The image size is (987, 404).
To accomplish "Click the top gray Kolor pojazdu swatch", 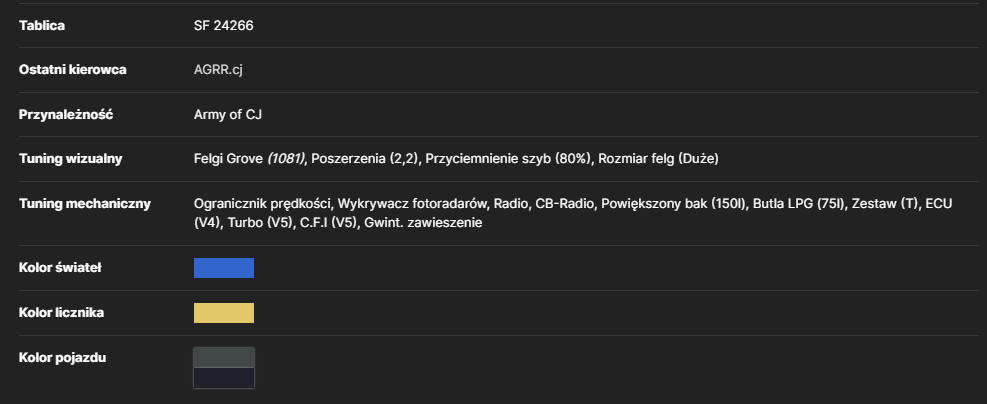I will pyautogui.click(x=223, y=357).
